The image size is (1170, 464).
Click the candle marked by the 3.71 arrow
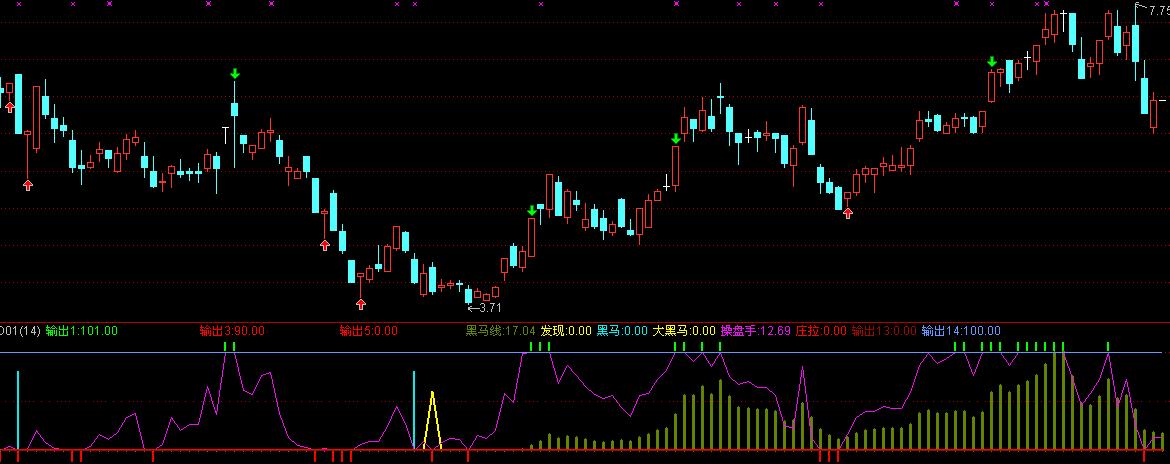469,294
